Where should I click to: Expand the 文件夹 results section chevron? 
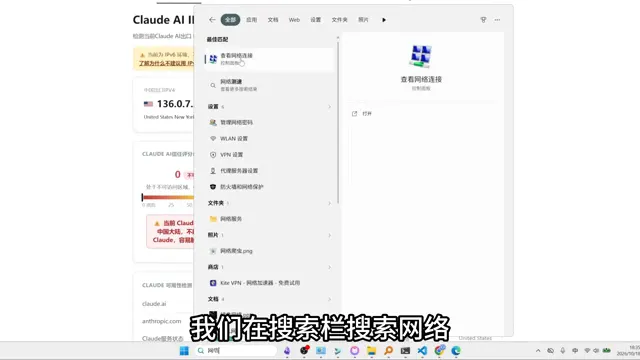tap(329, 203)
